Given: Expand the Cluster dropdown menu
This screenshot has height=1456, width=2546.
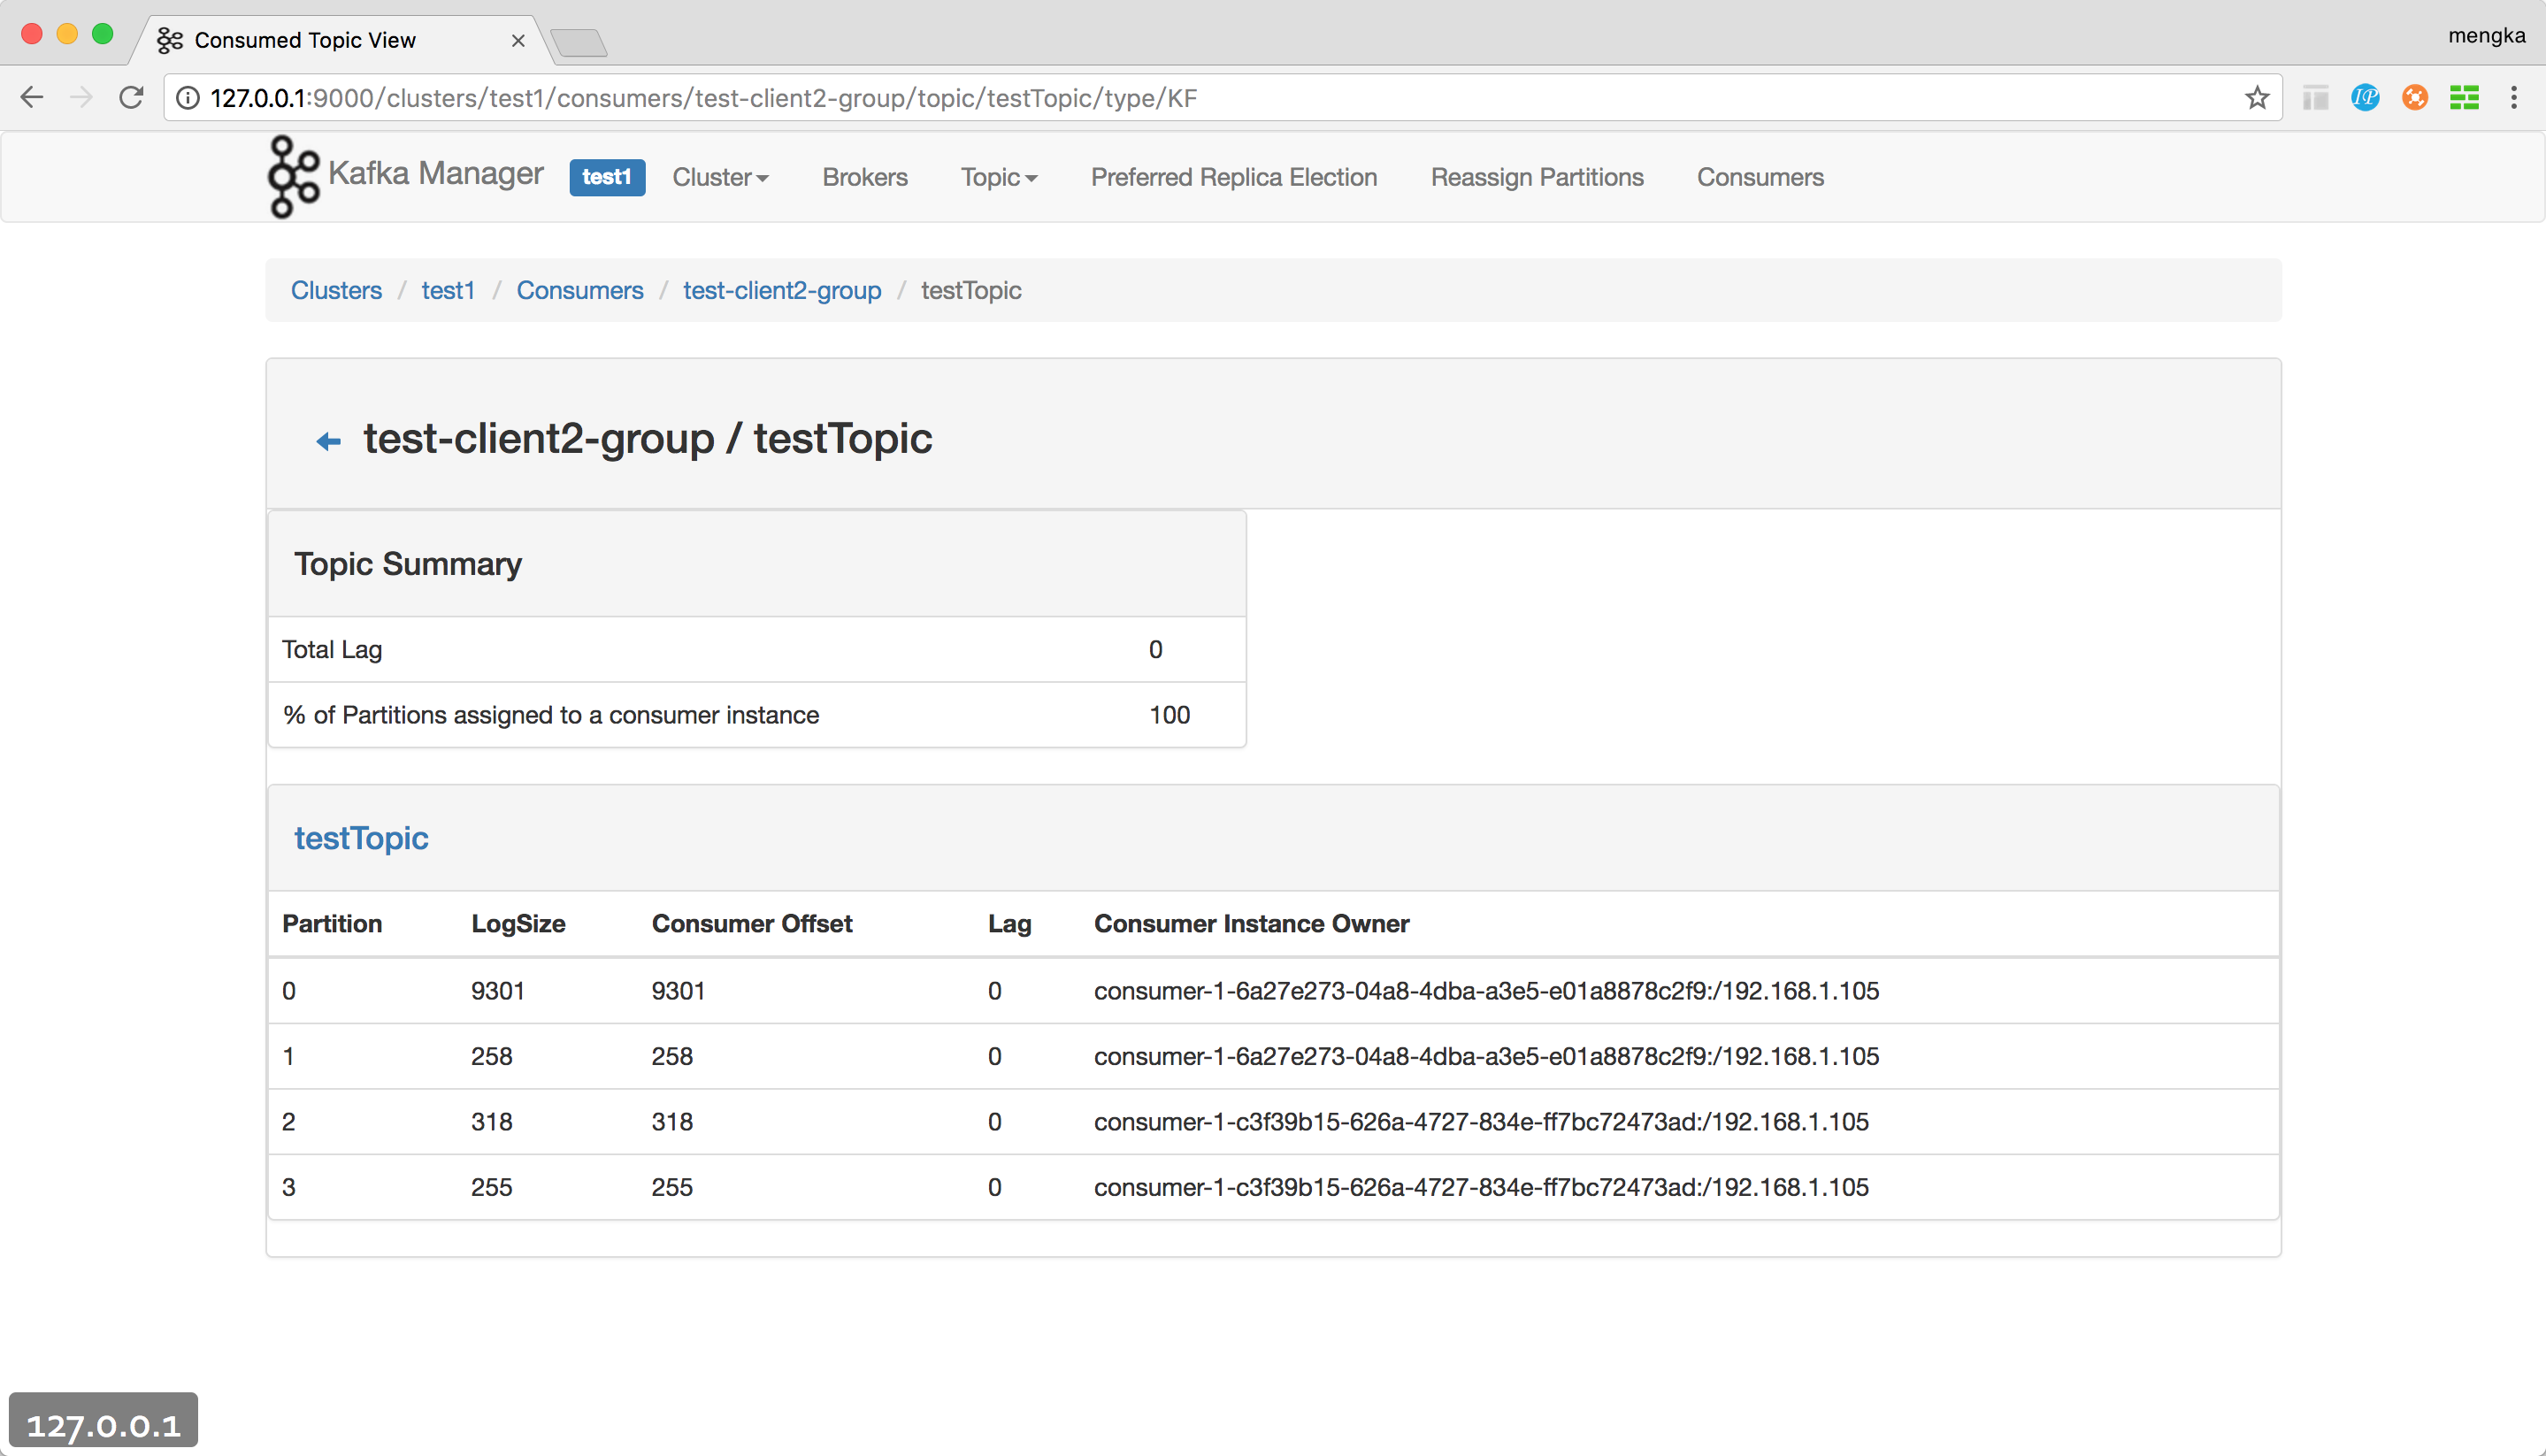Looking at the screenshot, I should pos(720,177).
